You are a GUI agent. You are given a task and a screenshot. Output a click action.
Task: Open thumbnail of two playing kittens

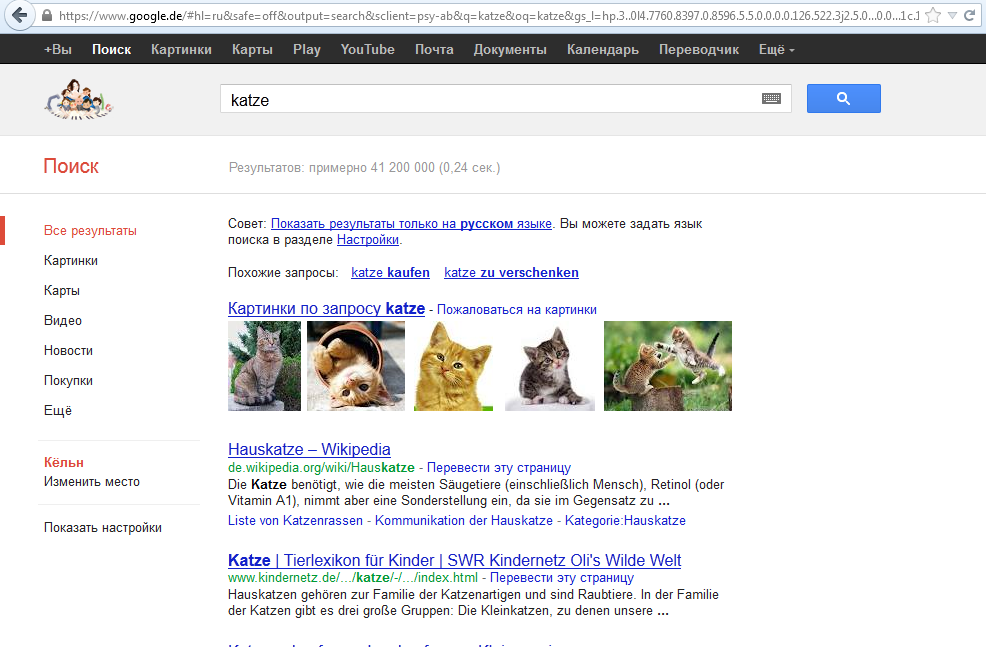668,366
